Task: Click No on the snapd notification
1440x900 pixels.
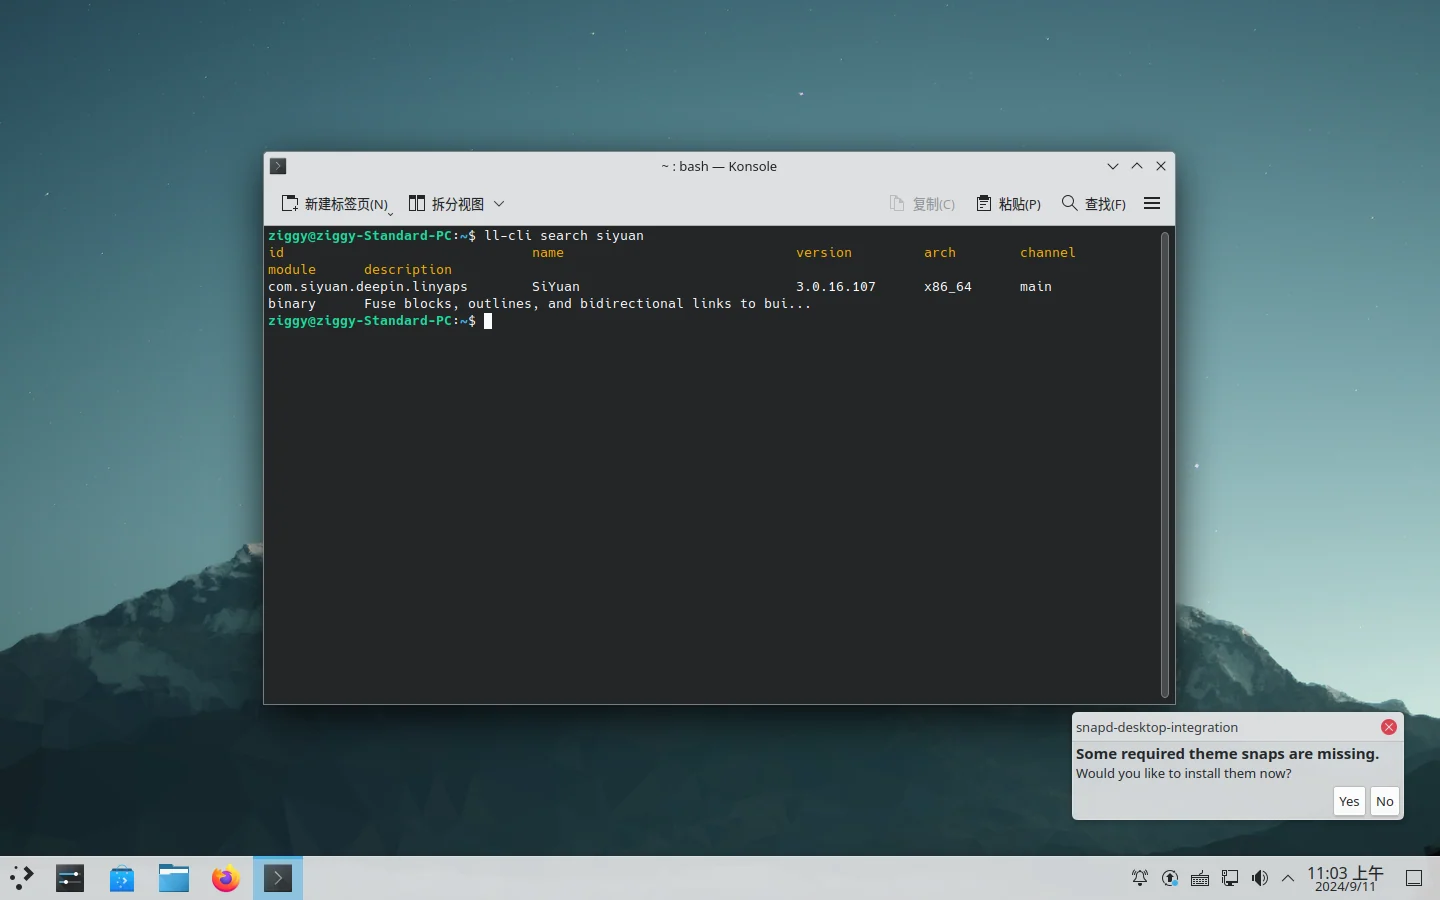Action: [x=1385, y=801]
